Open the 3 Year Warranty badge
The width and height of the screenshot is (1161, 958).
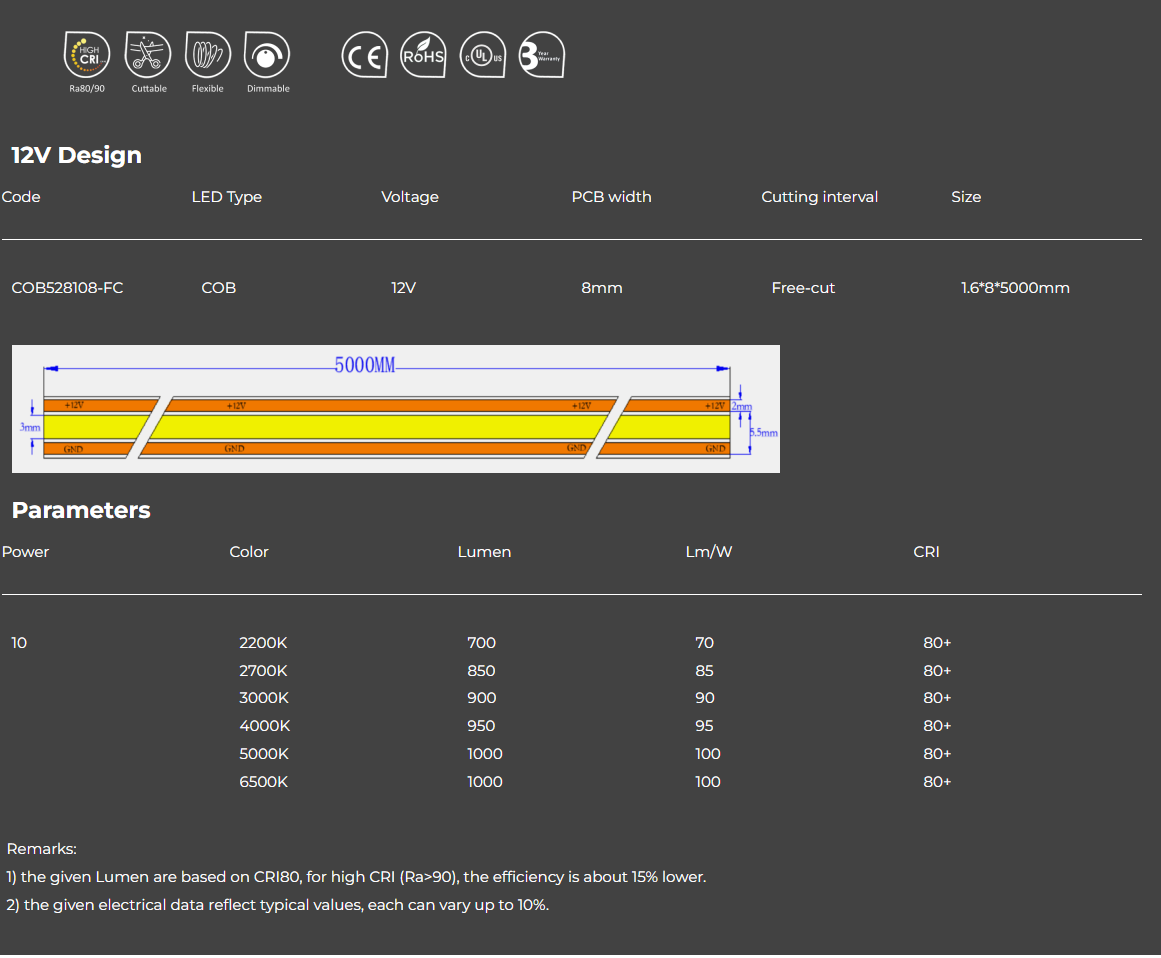coord(540,55)
